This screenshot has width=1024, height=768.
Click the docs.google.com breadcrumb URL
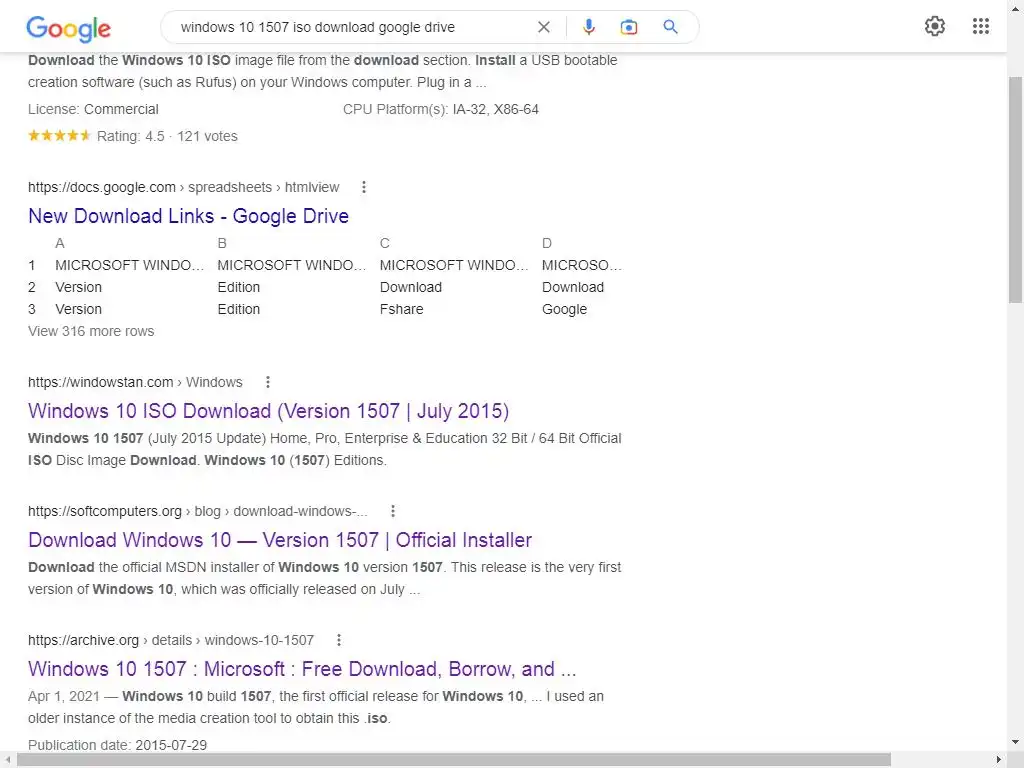pos(184,187)
